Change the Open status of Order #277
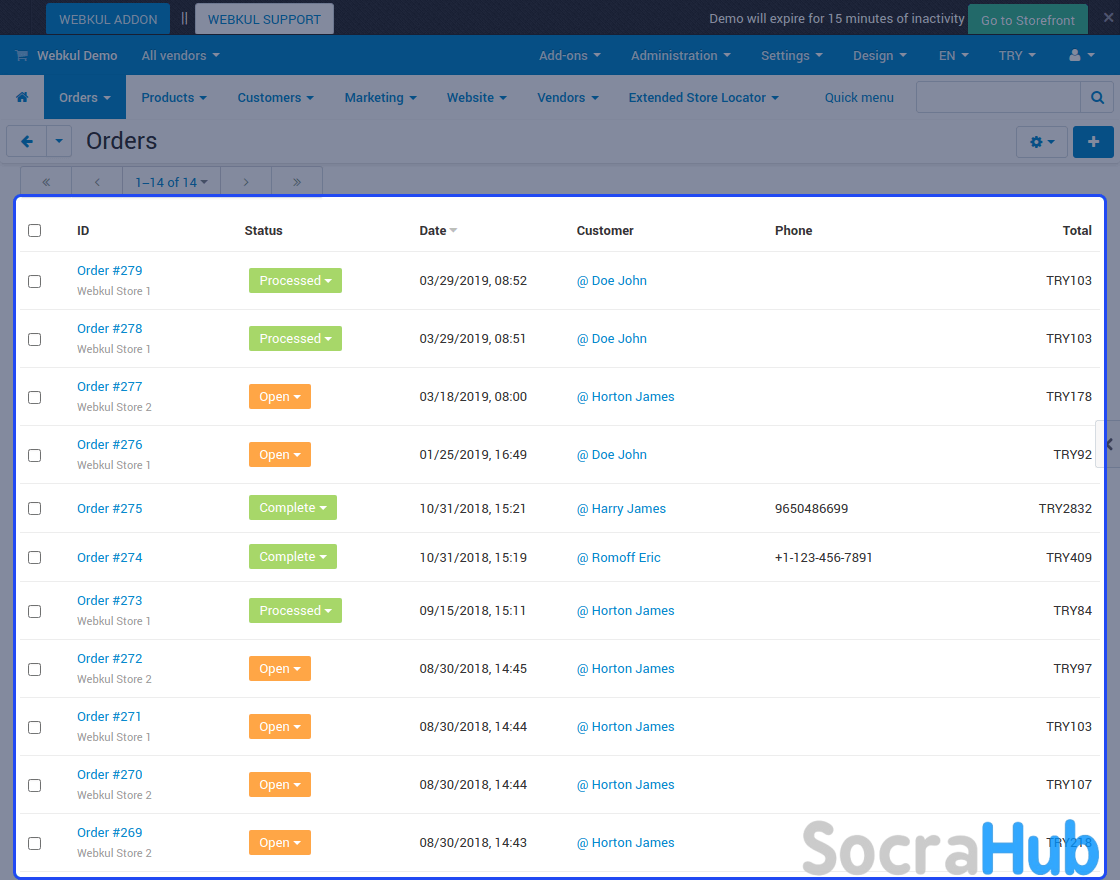The height and width of the screenshot is (880, 1120). pos(280,397)
